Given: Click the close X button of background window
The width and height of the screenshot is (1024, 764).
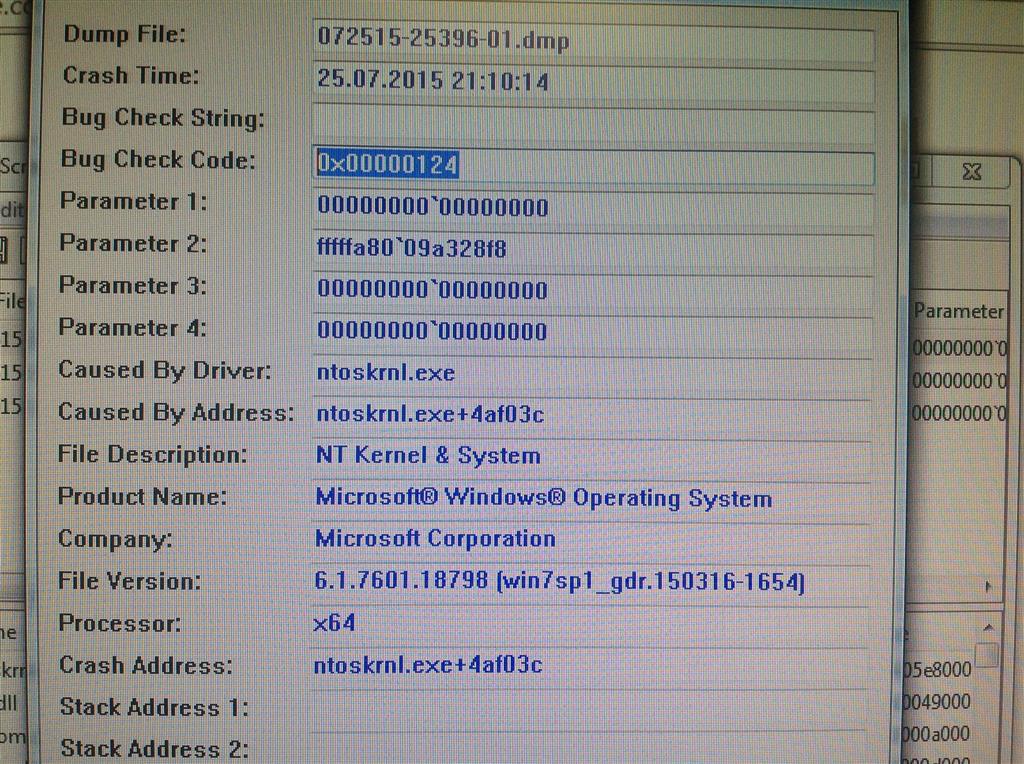Looking at the screenshot, I should [972, 172].
